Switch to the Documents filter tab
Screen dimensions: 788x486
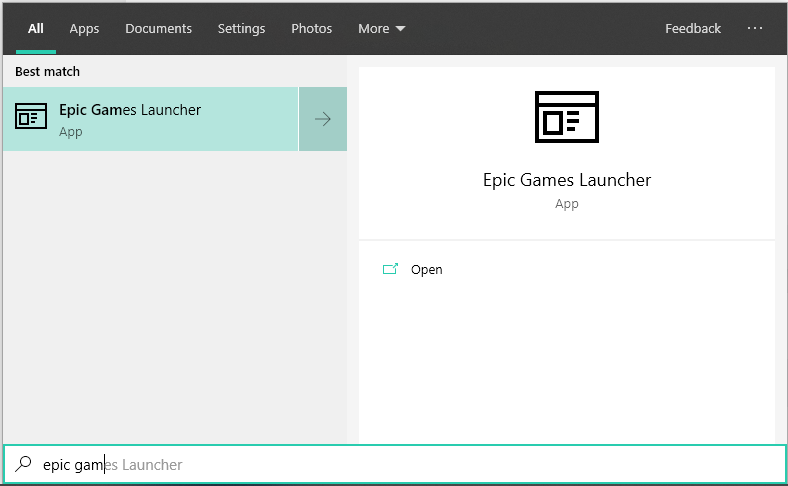coord(158,29)
